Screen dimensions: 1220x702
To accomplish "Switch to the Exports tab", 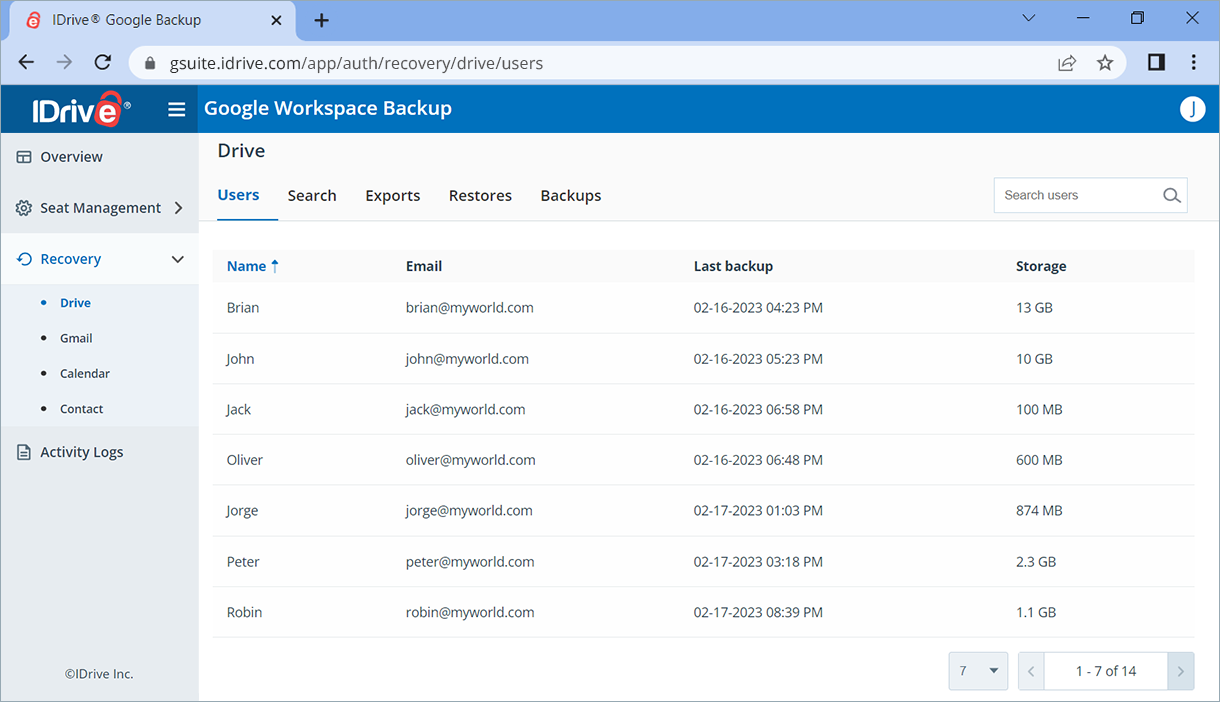I will coord(393,196).
